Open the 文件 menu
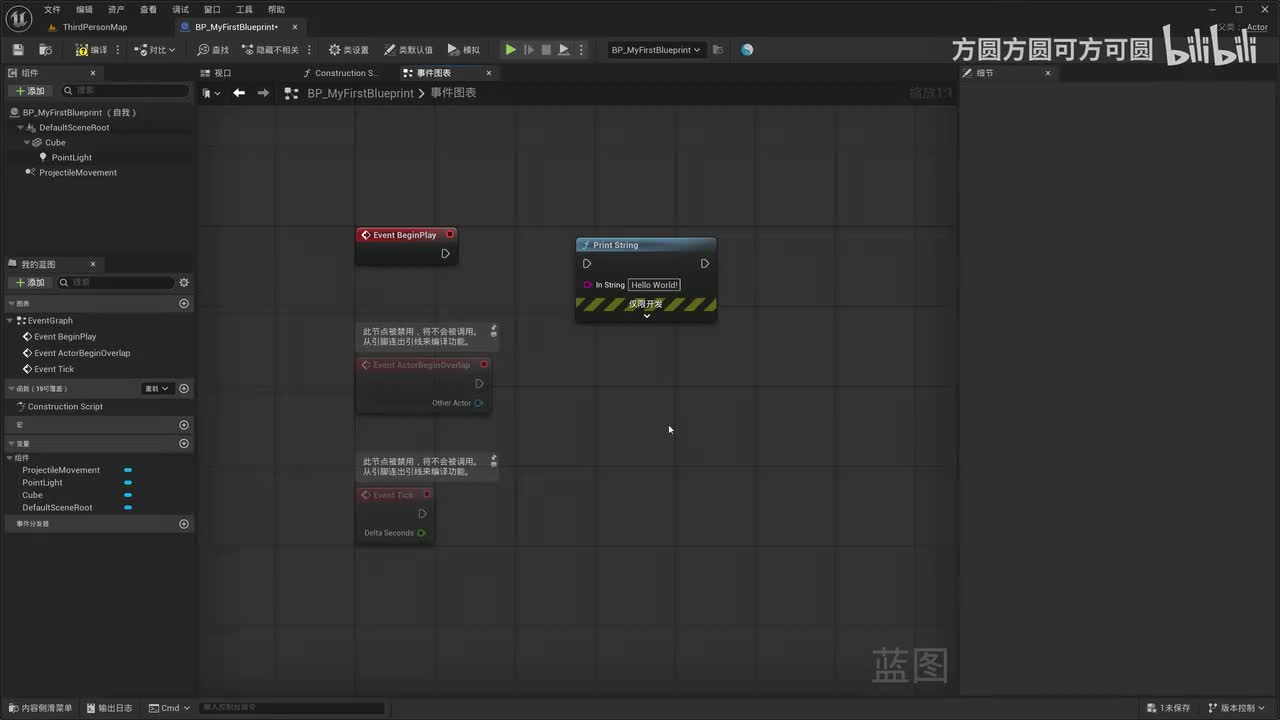This screenshot has height=720, width=1280. 52,9
